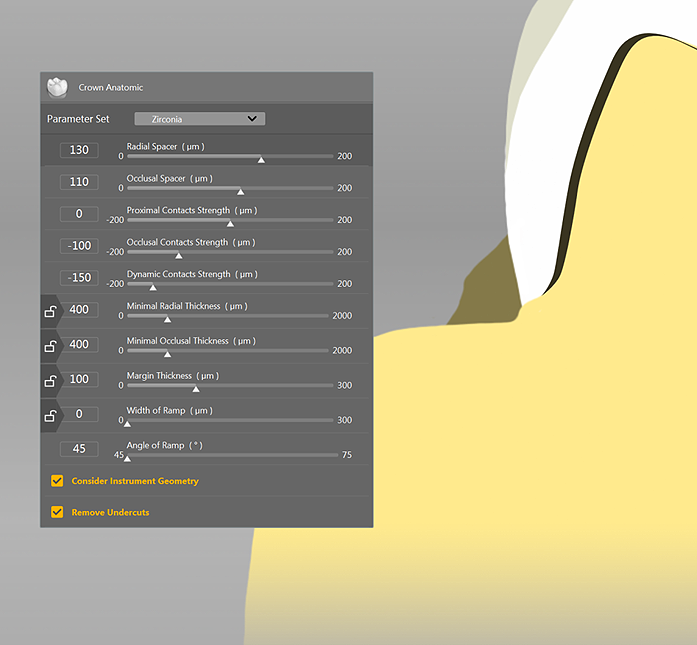Image resolution: width=697 pixels, height=645 pixels.
Task: Toggle lock icon for Minimal Occlusal Thickness
Action: tap(50, 346)
